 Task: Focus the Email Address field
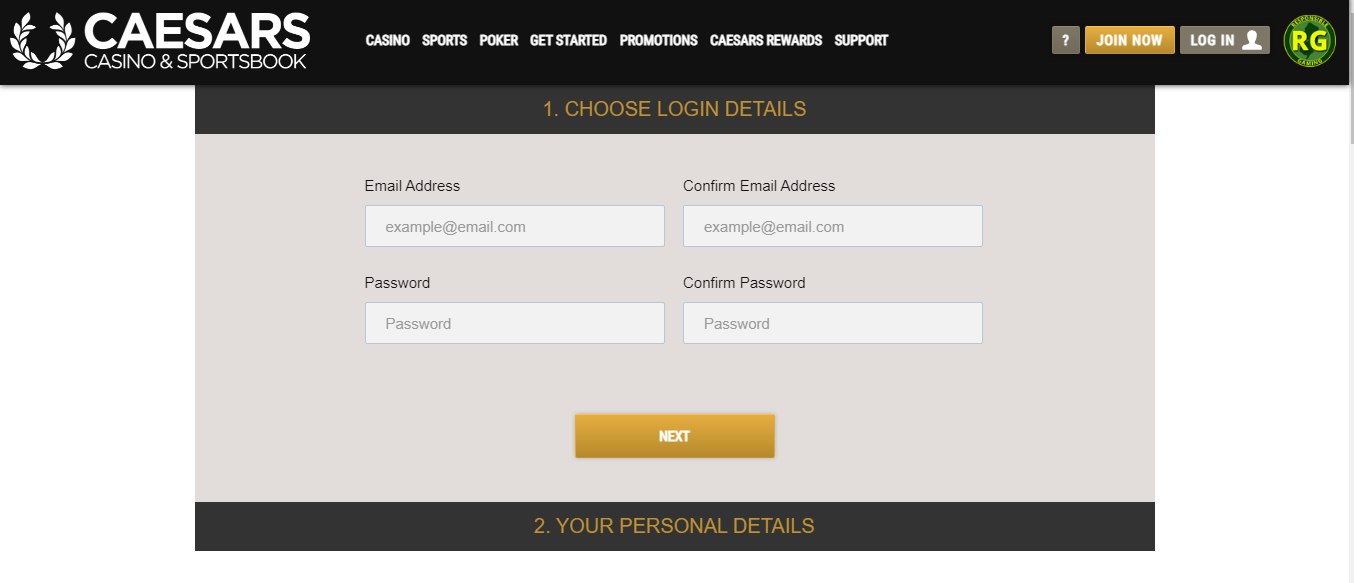pyautogui.click(x=515, y=226)
